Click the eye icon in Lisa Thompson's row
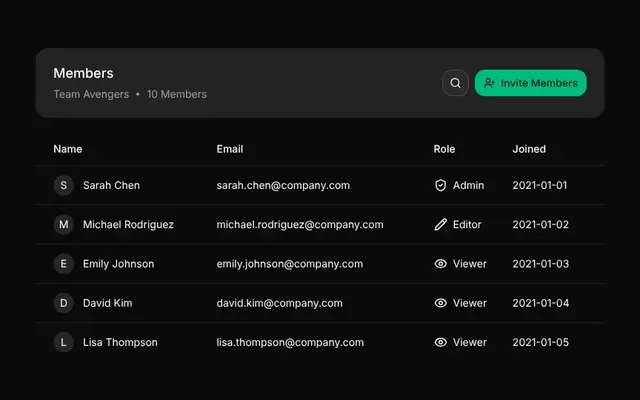 [x=440, y=342]
